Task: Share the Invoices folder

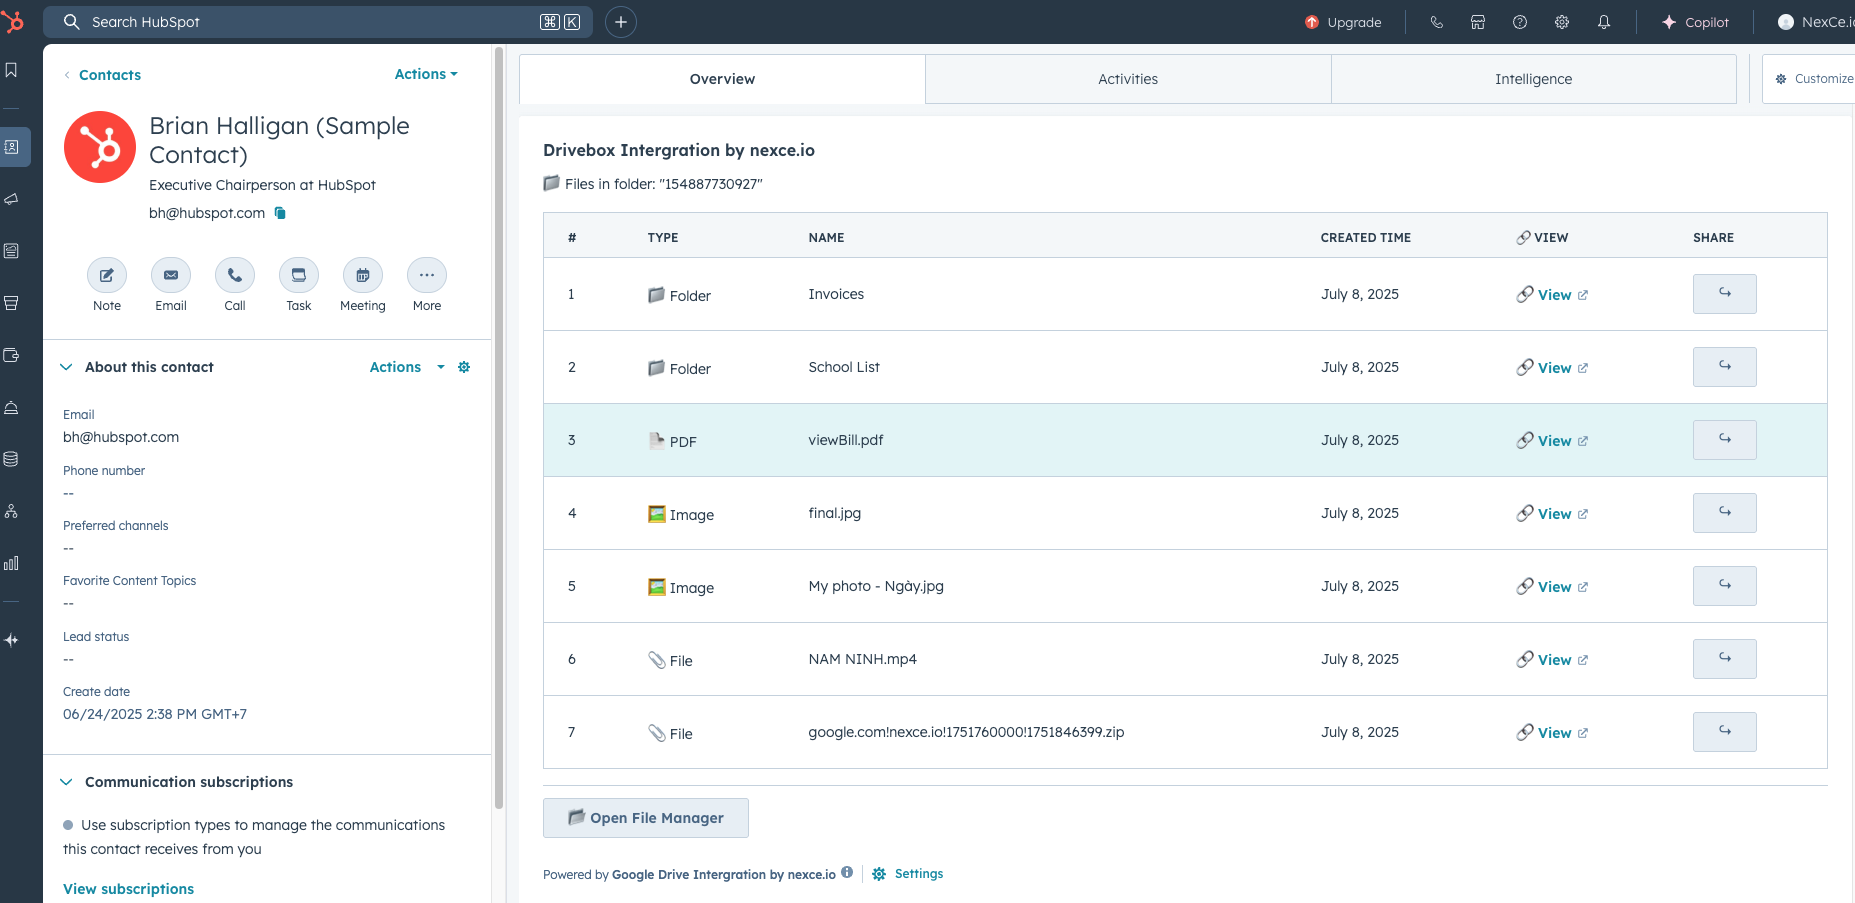Action: pos(1725,294)
